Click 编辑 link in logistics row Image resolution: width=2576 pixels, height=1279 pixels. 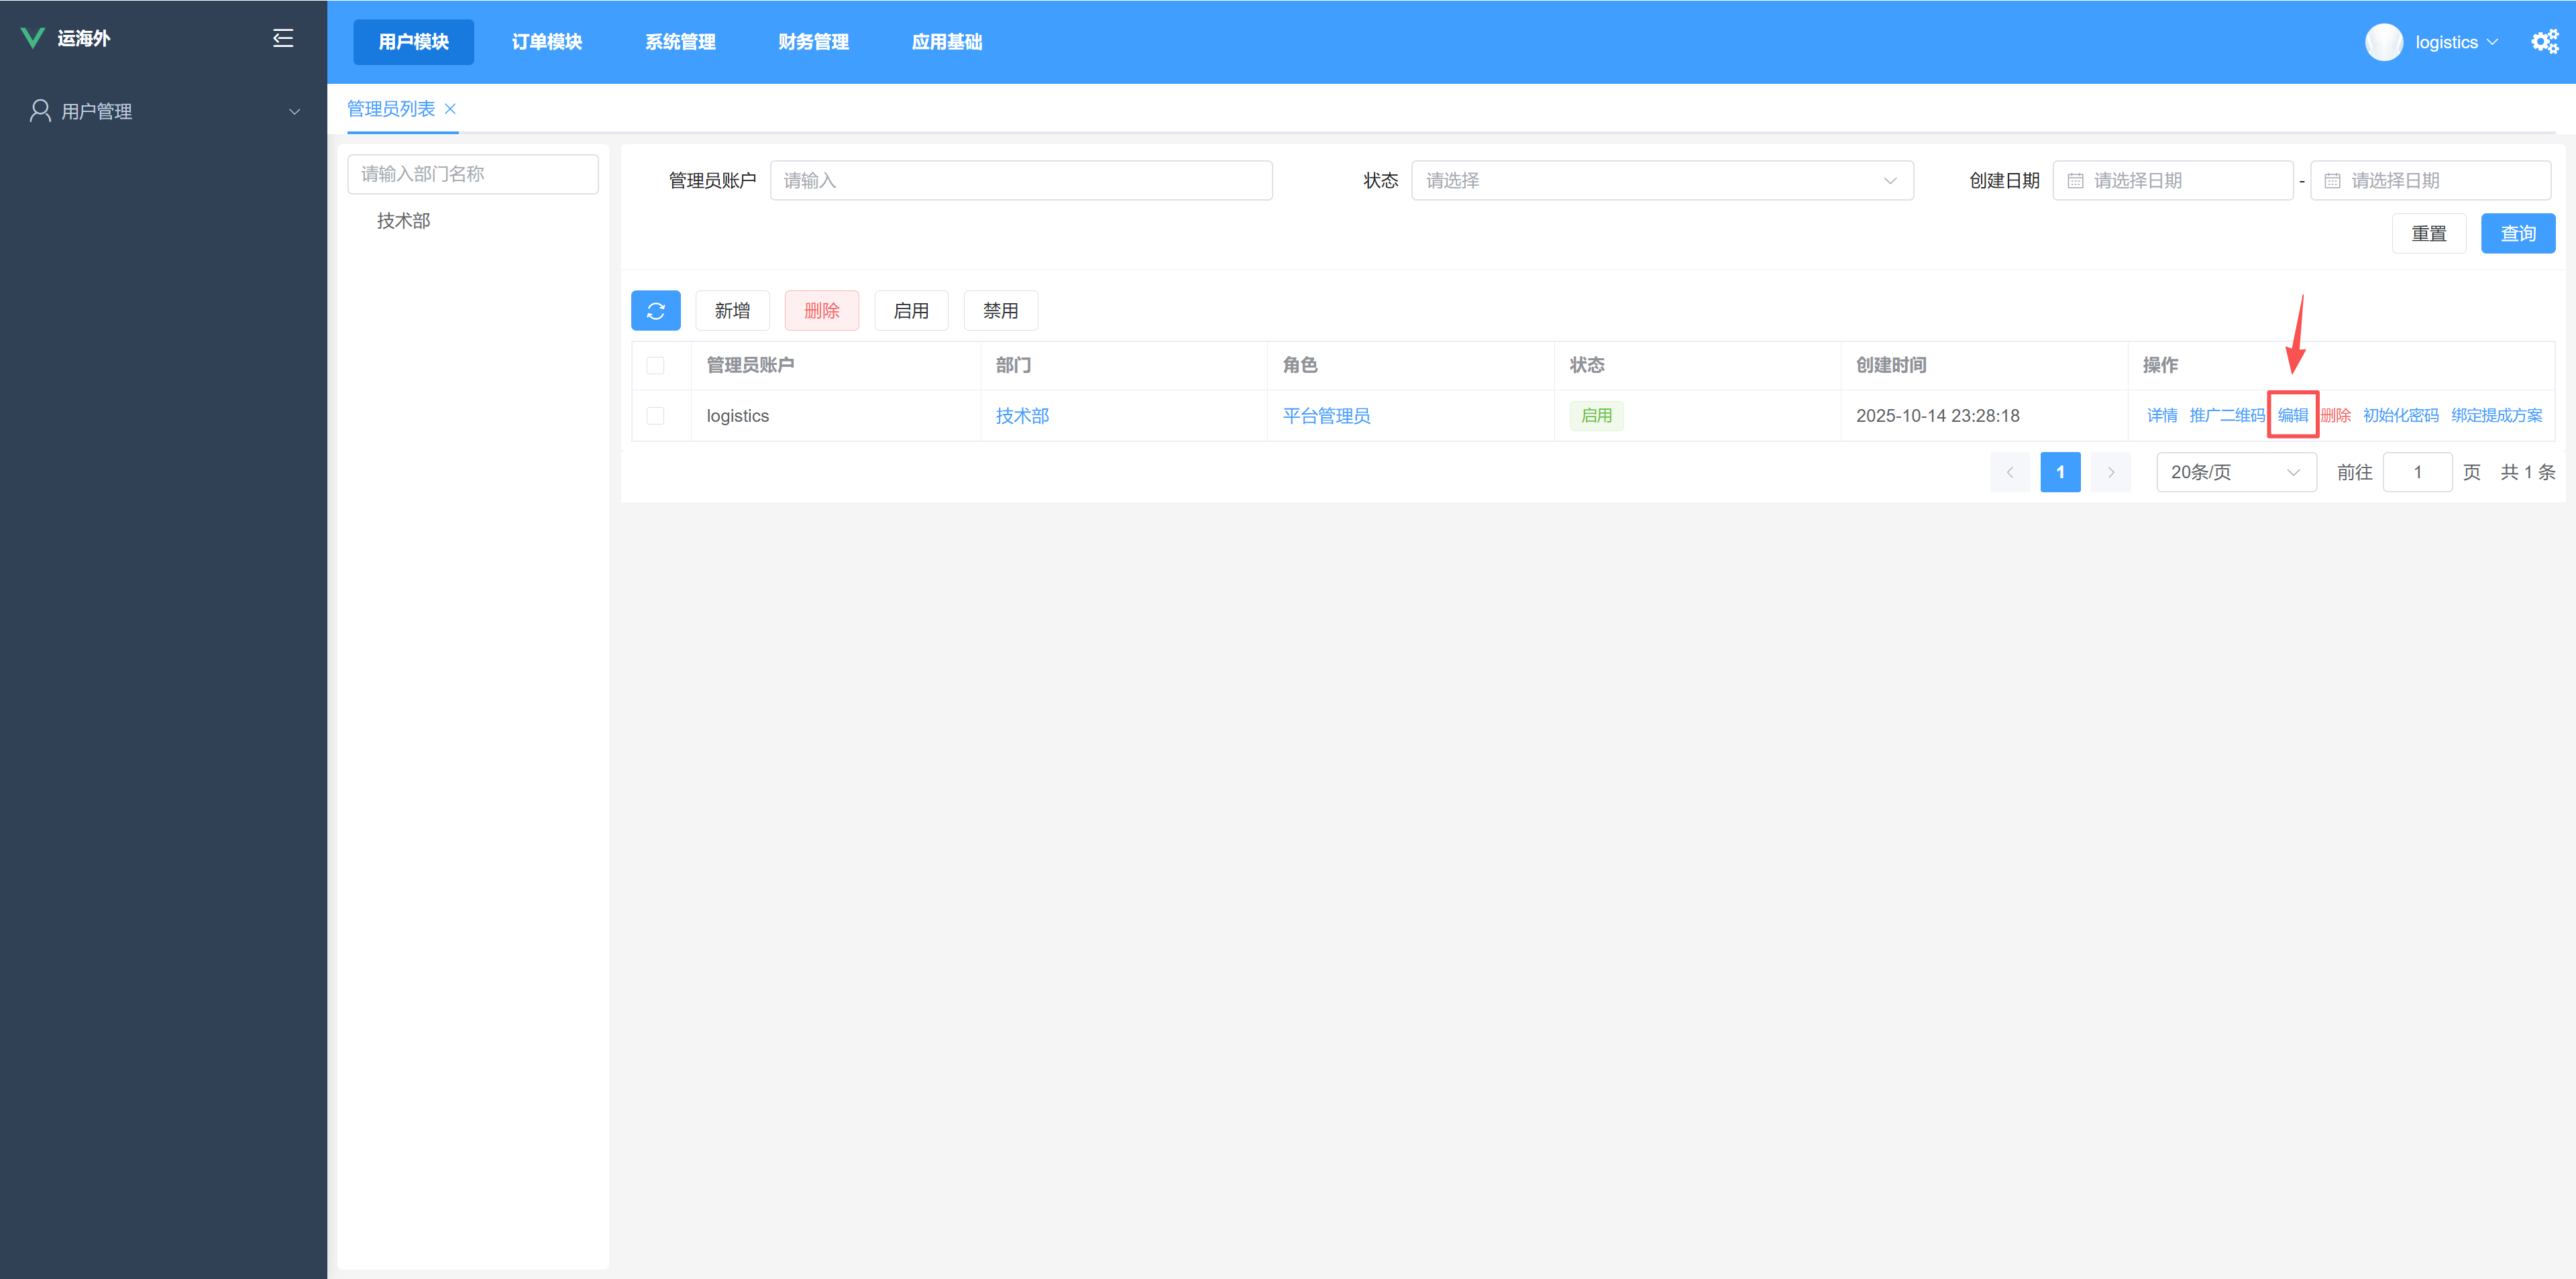[x=2292, y=416]
